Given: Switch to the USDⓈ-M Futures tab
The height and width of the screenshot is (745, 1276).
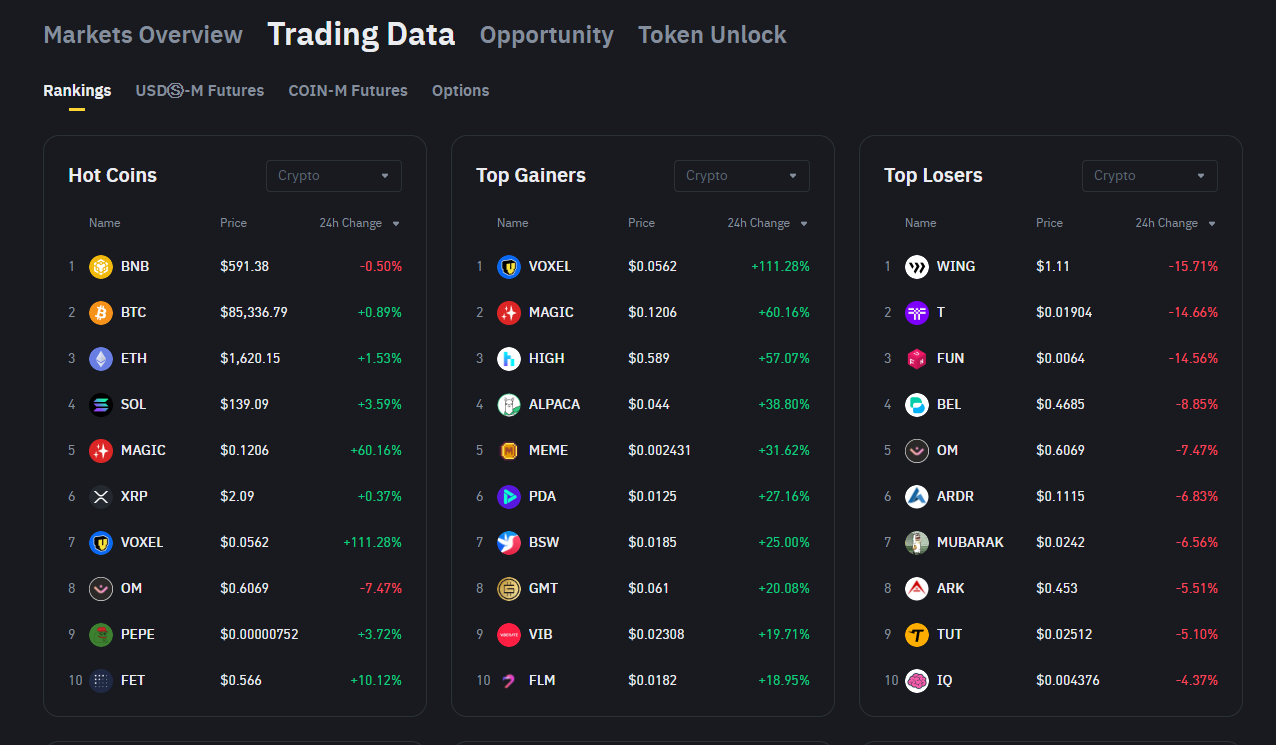Looking at the screenshot, I should click(200, 90).
